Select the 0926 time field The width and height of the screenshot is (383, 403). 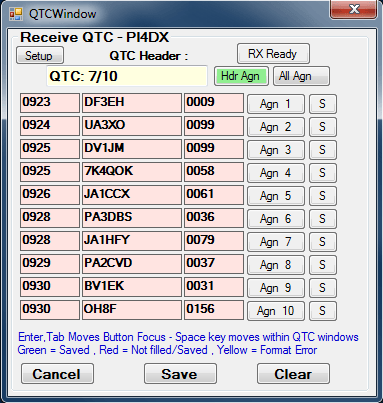coord(50,195)
